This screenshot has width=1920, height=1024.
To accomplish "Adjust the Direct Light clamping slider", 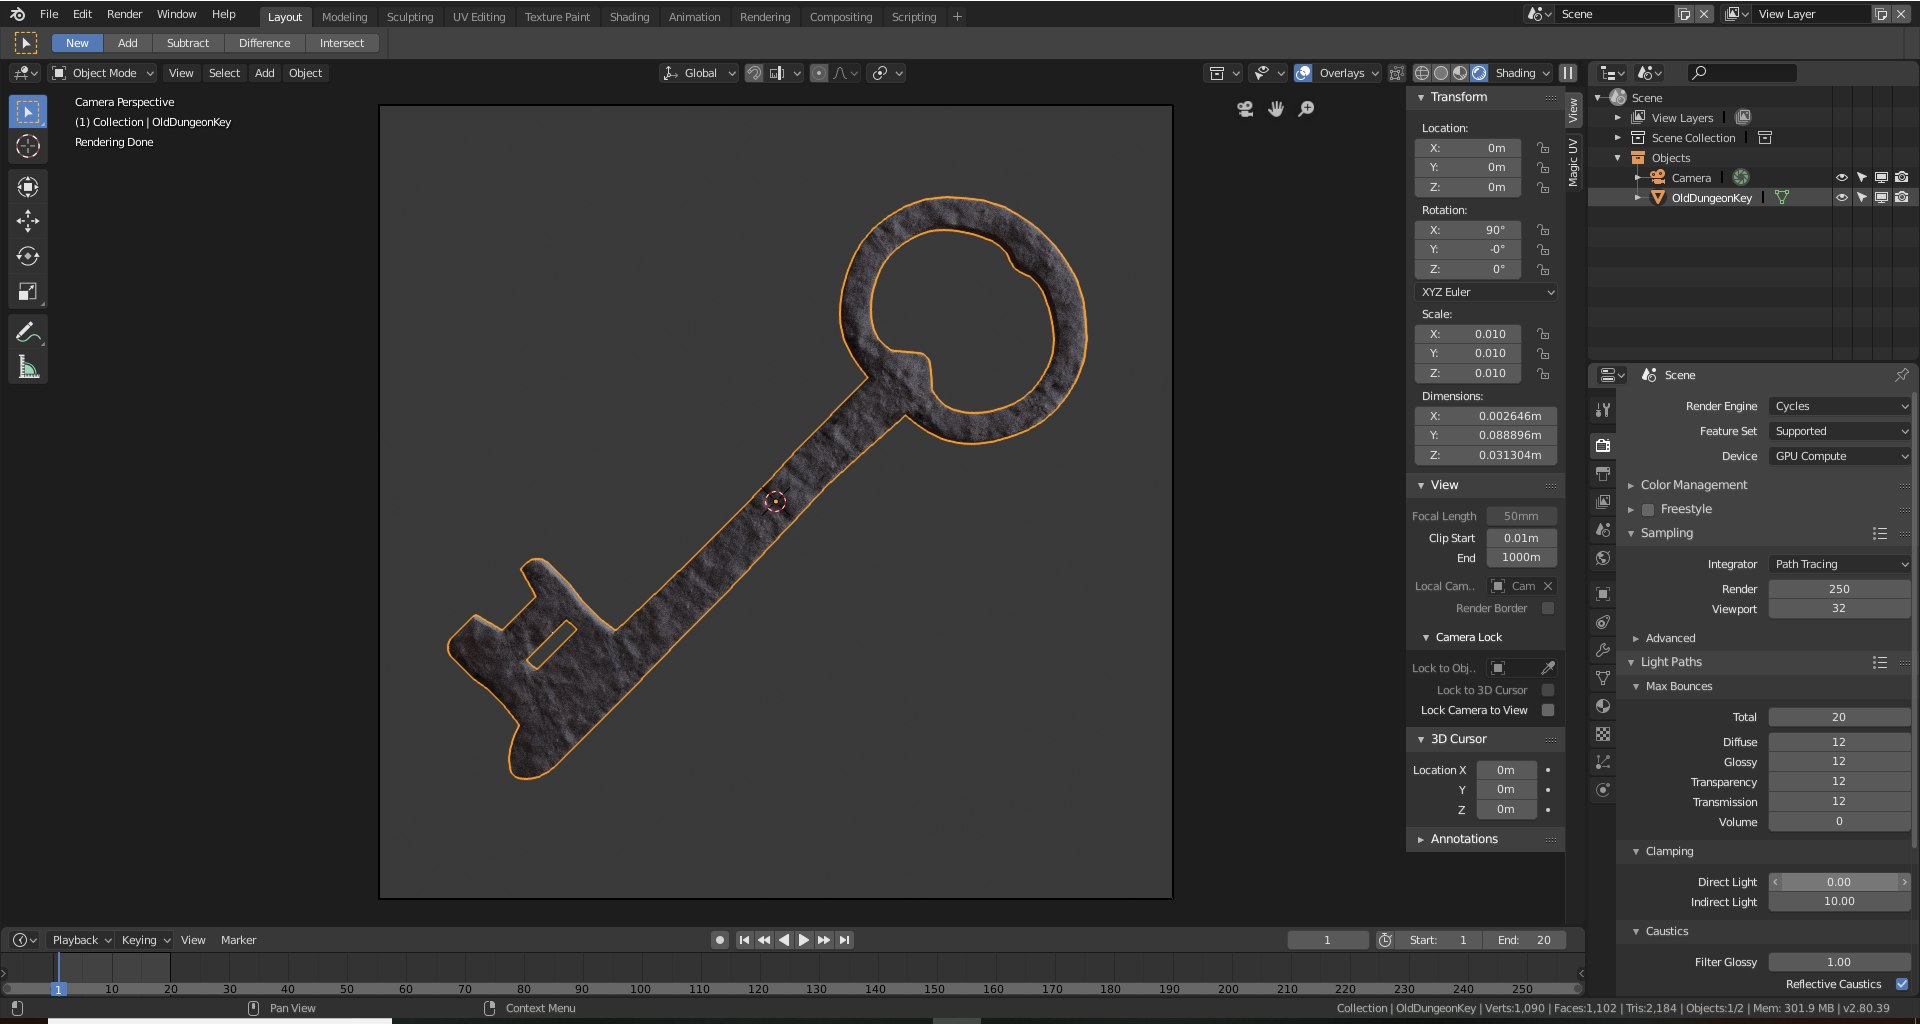I will 1840,882.
